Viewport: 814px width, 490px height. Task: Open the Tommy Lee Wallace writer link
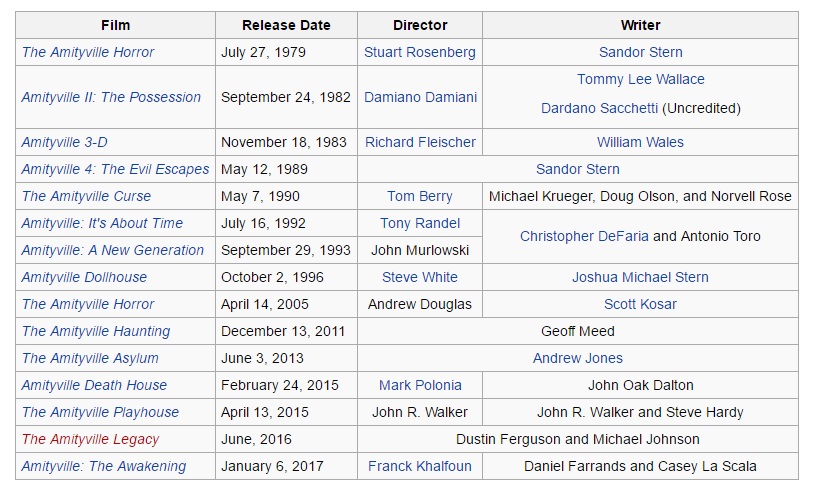click(641, 79)
